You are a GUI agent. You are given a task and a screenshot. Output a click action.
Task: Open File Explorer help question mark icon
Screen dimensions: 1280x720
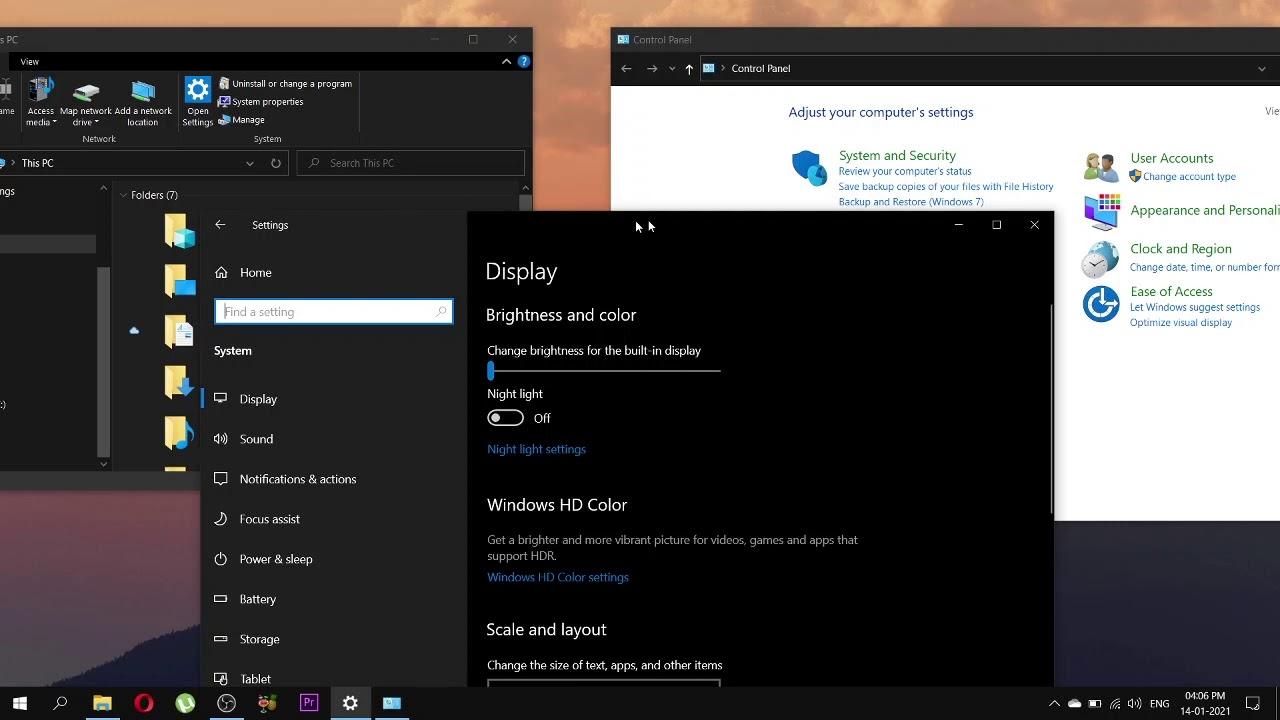tap(523, 62)
